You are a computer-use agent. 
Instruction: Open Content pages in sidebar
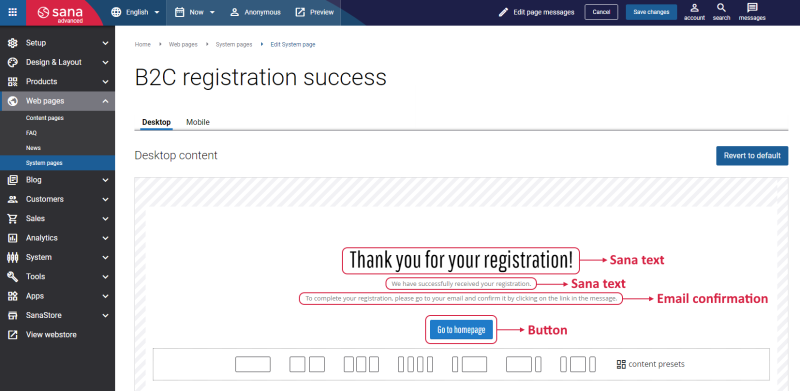coord(45,118)
